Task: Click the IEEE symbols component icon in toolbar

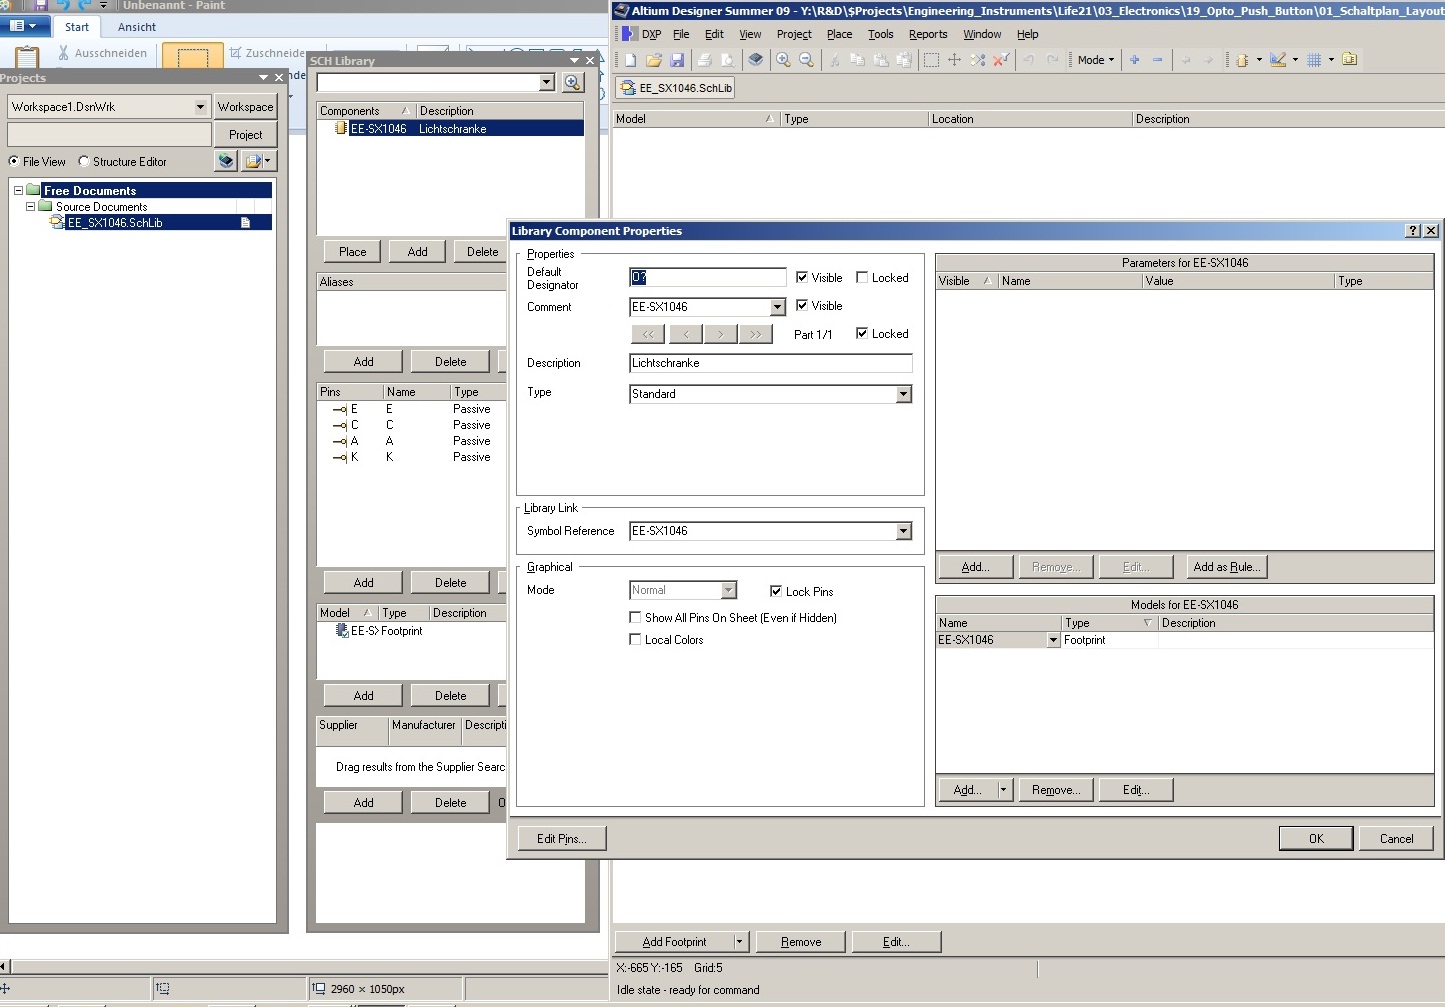Action: [1242, 60]
